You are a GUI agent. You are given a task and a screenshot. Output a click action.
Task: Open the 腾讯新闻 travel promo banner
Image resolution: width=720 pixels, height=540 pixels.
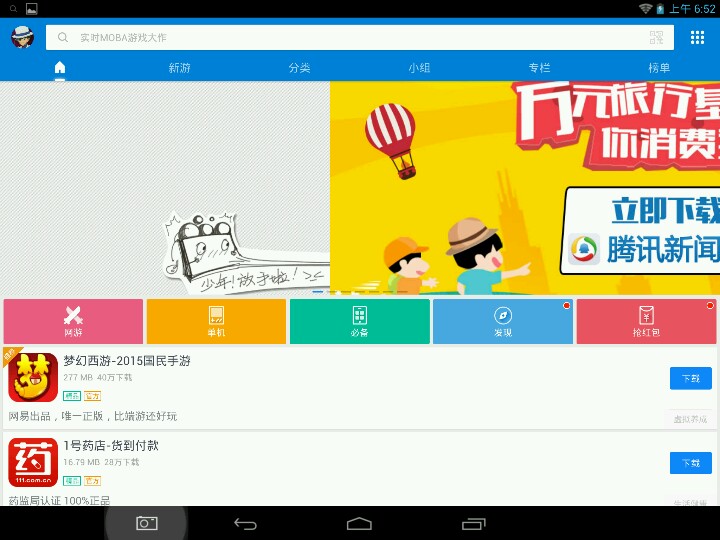(x=525, y=188)
